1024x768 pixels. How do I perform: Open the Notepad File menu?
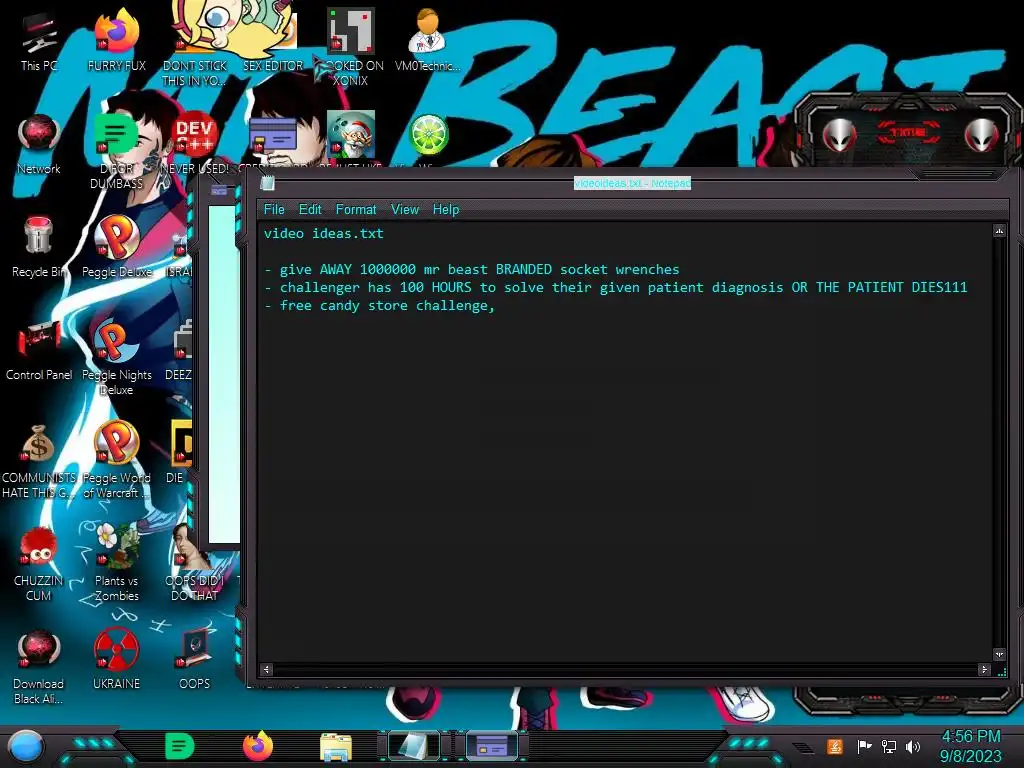274,210
